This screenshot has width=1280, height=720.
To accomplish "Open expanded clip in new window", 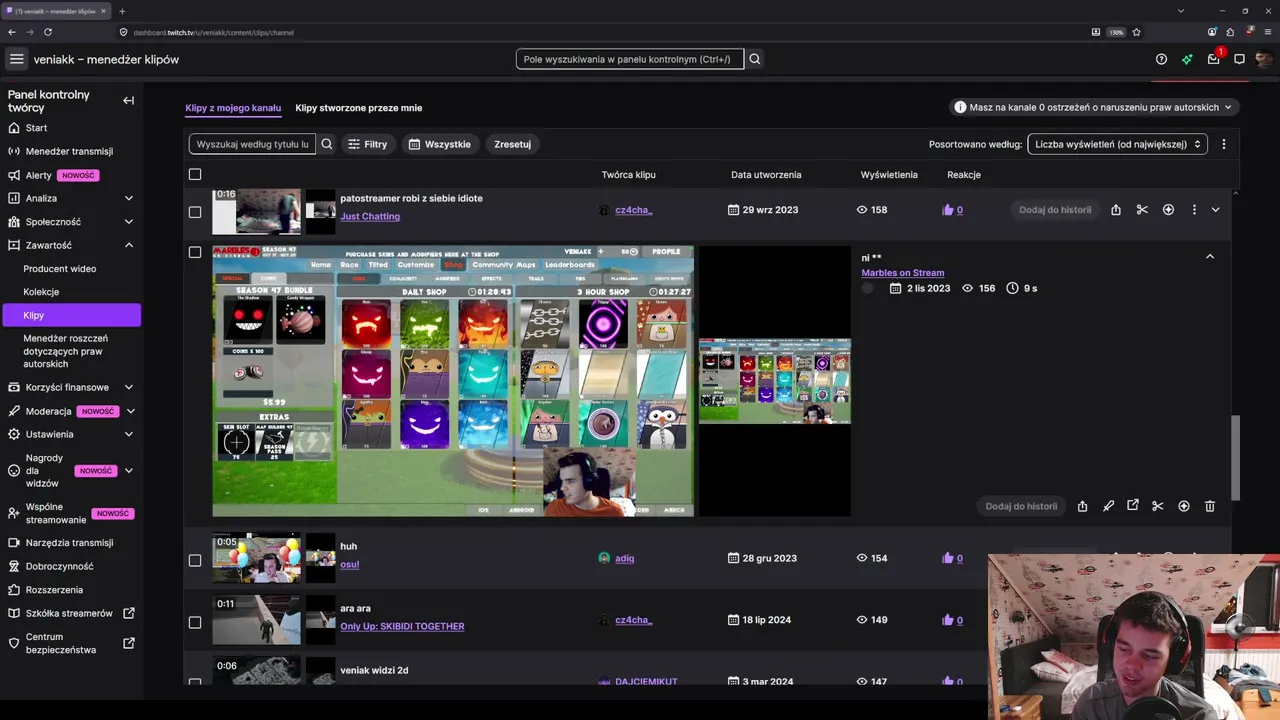I will pos(1133,506).
